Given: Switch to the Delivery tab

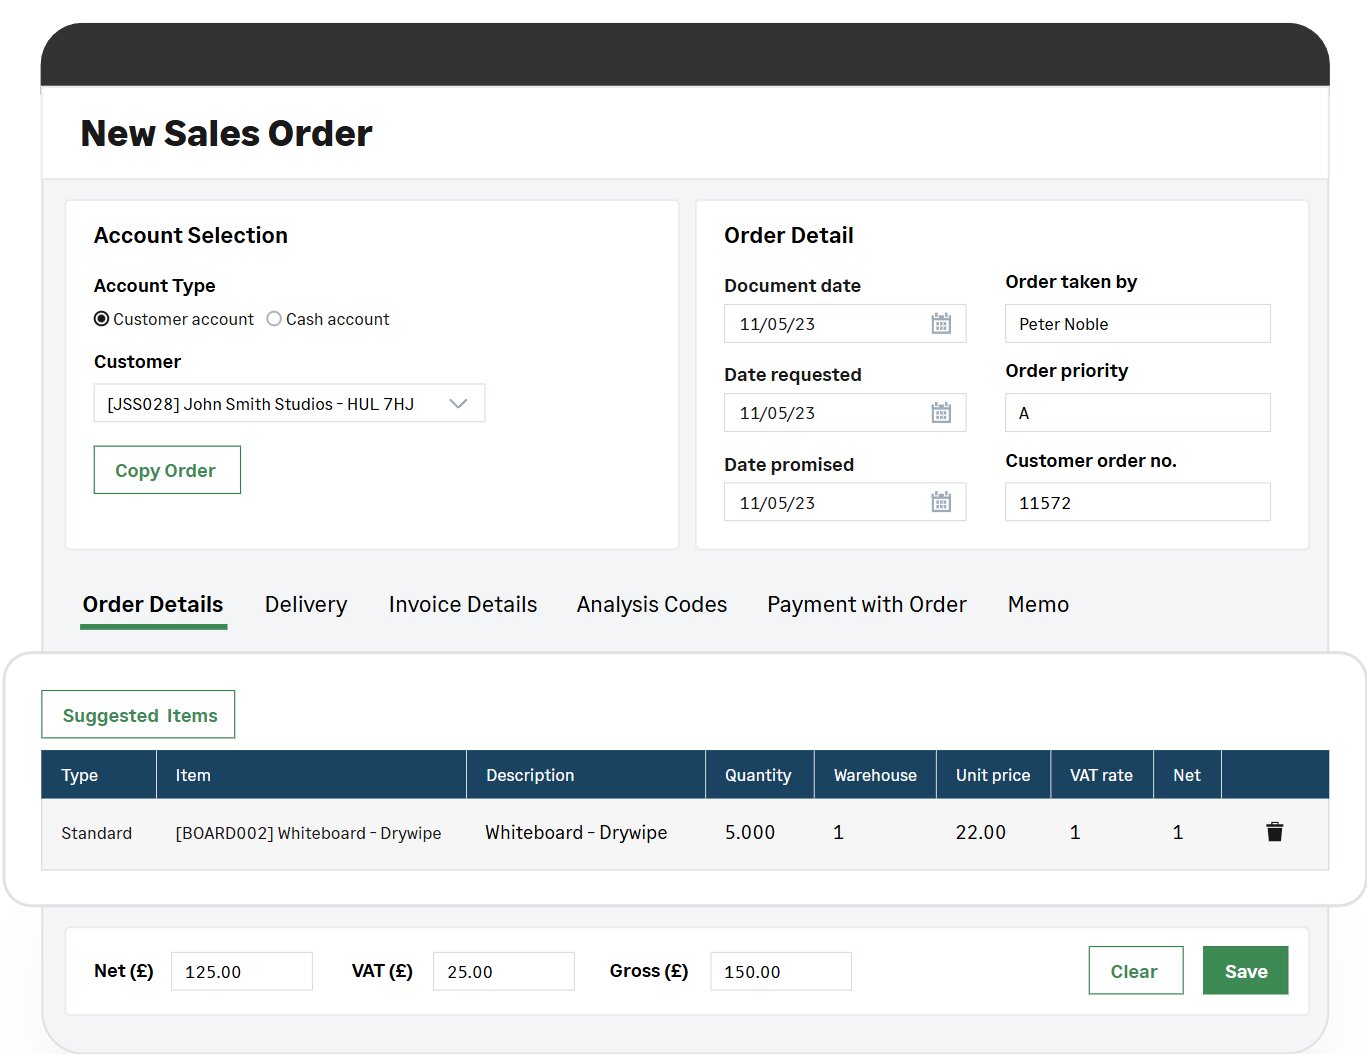Looking at the screenshot, I should pos(306,605).
